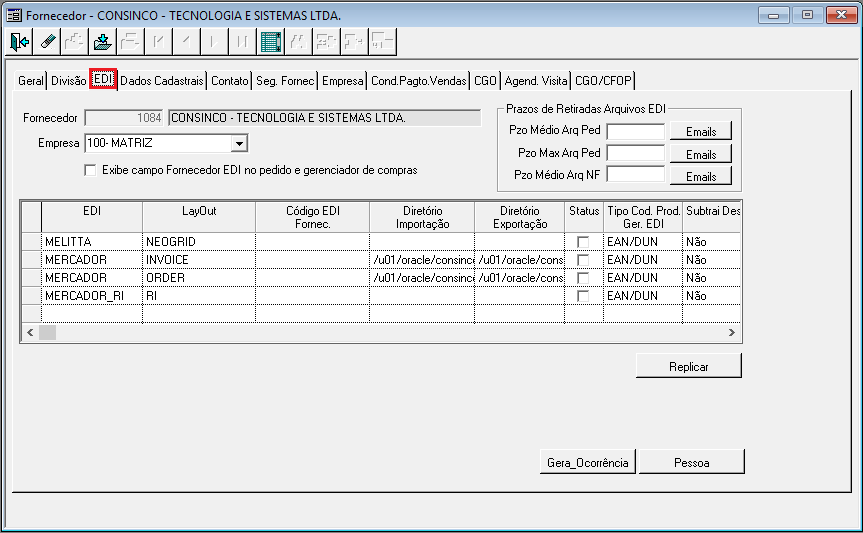Open the Seg. Fornec tab
The width and height of the screenshot is (863, 533).
pos(285,81)
